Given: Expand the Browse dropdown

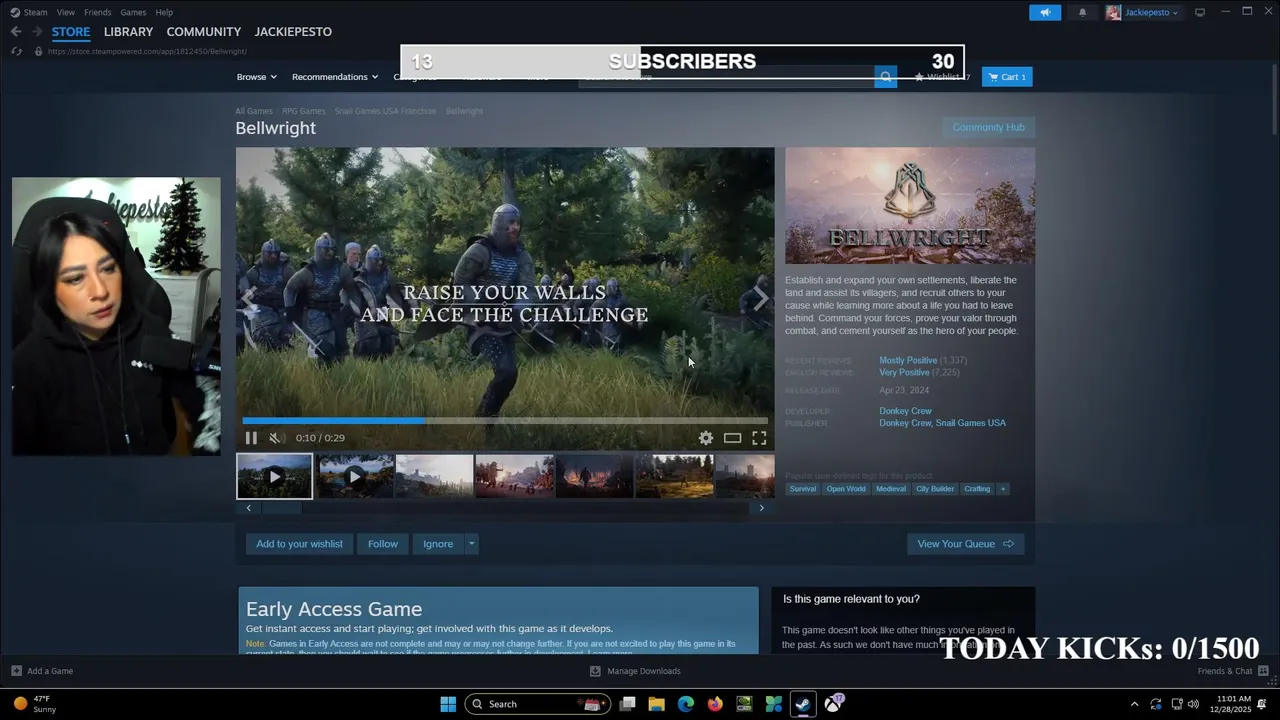Looking at the screenshot, I should (255, 77).
